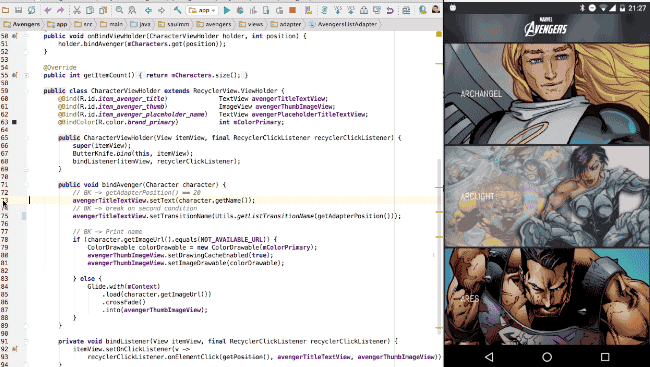Click the yellow warning indicator above error stripe
The width and height of the screenshot is (650, 367).
(439, 34)
